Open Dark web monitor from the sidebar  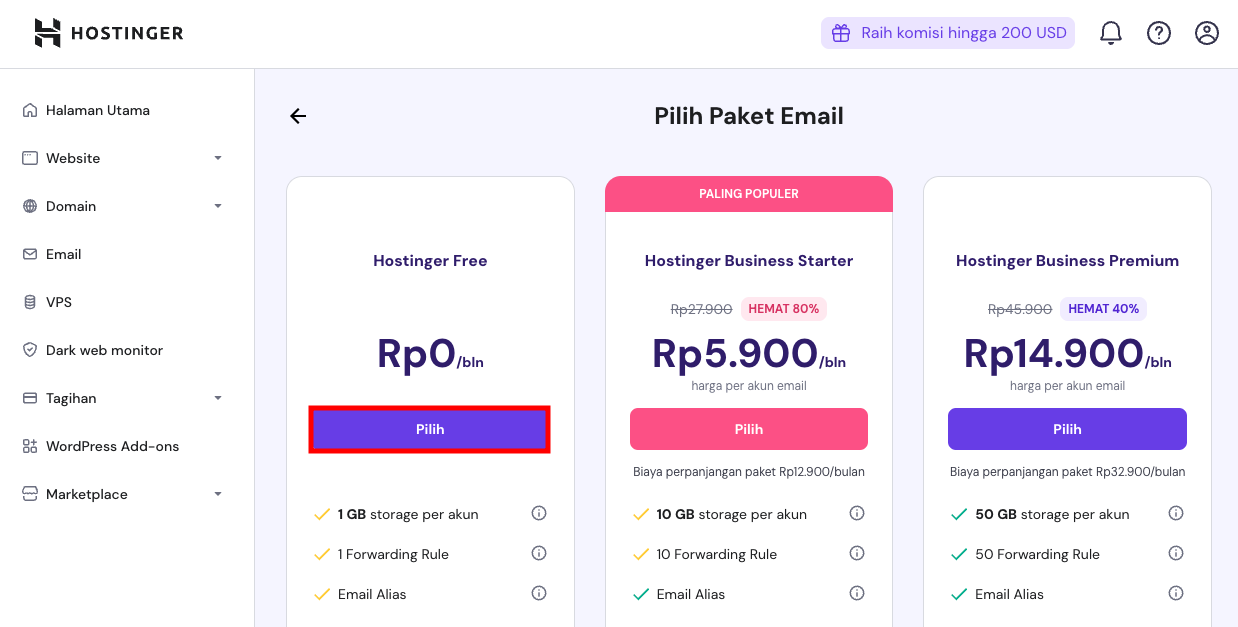coord(103,350)
